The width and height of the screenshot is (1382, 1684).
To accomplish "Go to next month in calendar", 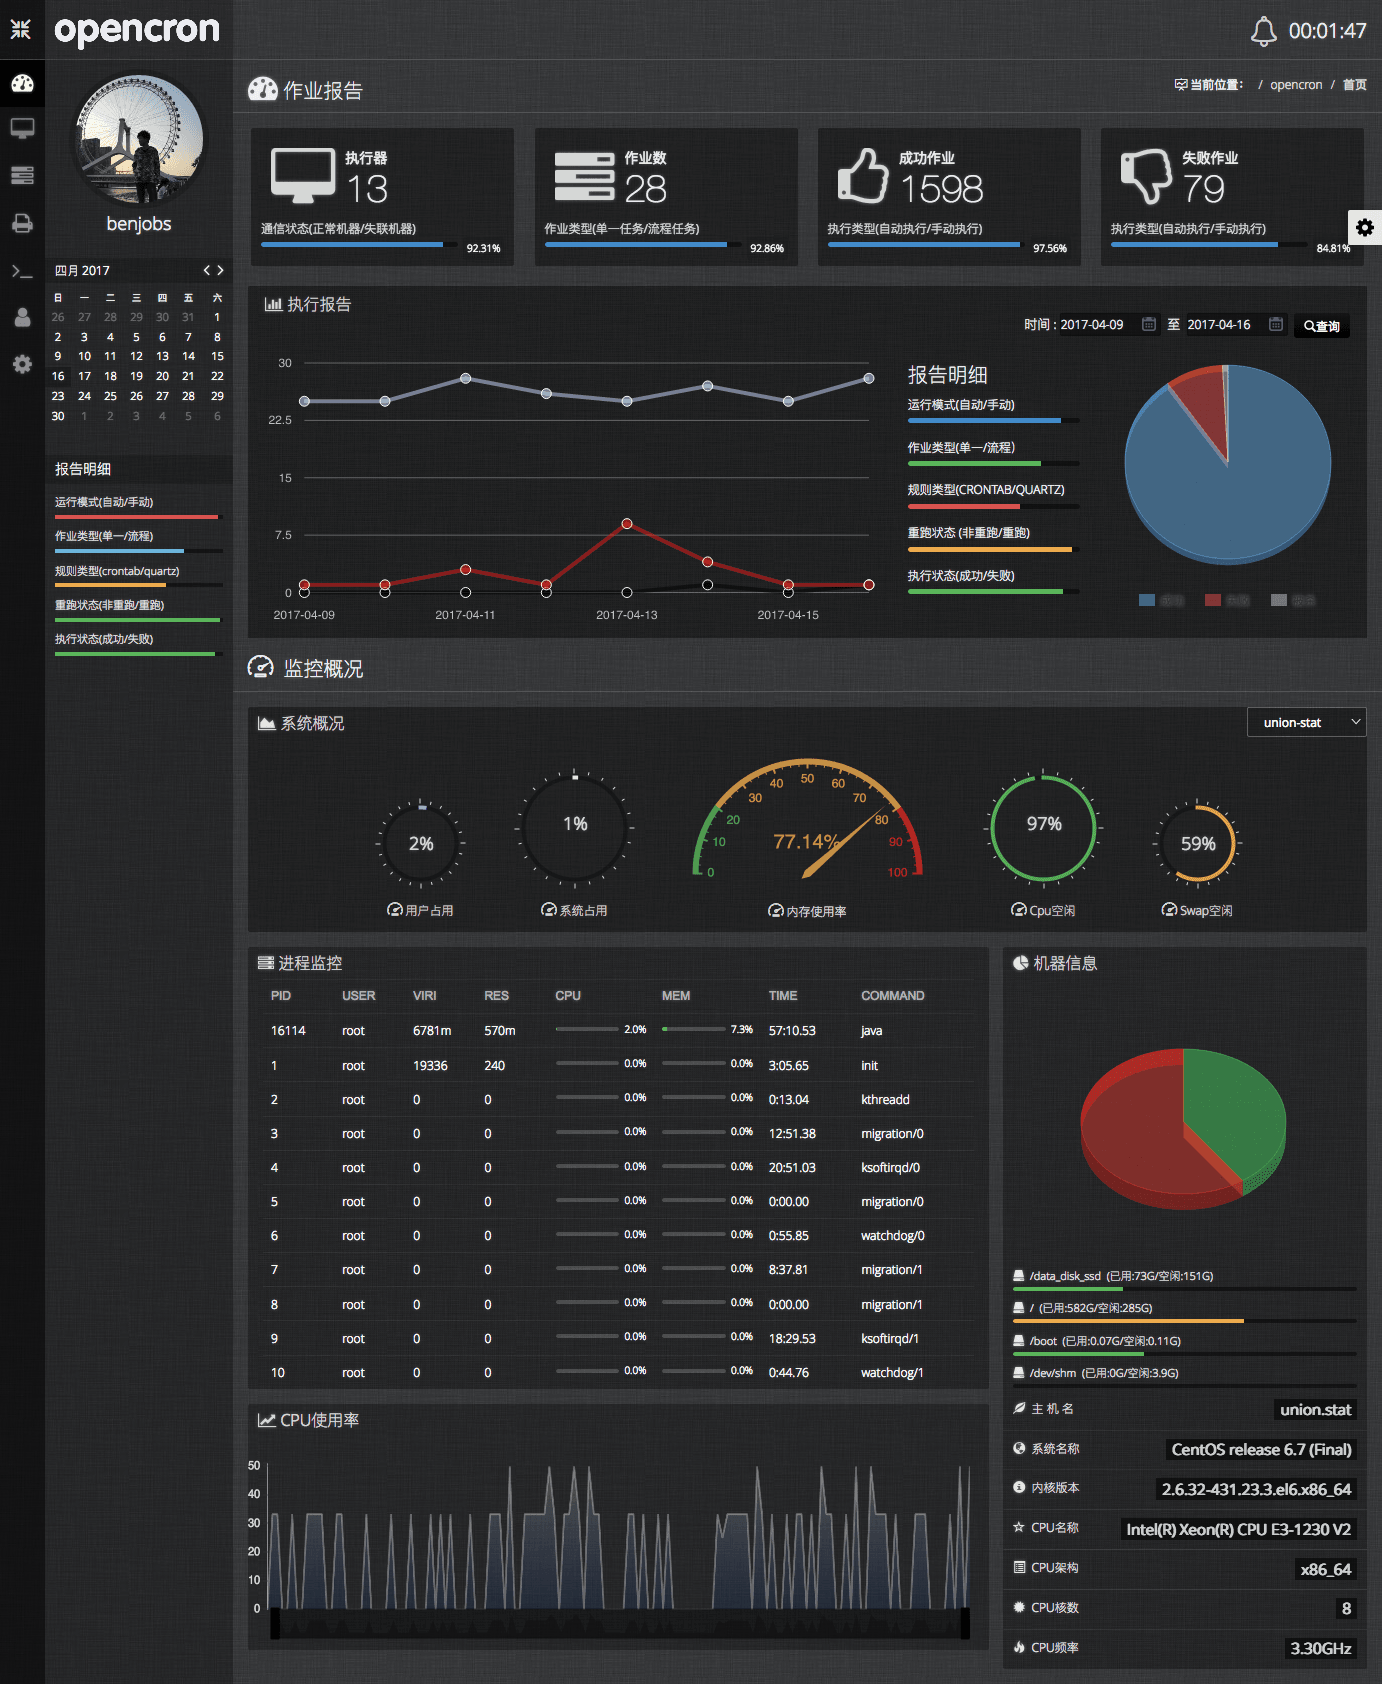I will coord(221,270).
